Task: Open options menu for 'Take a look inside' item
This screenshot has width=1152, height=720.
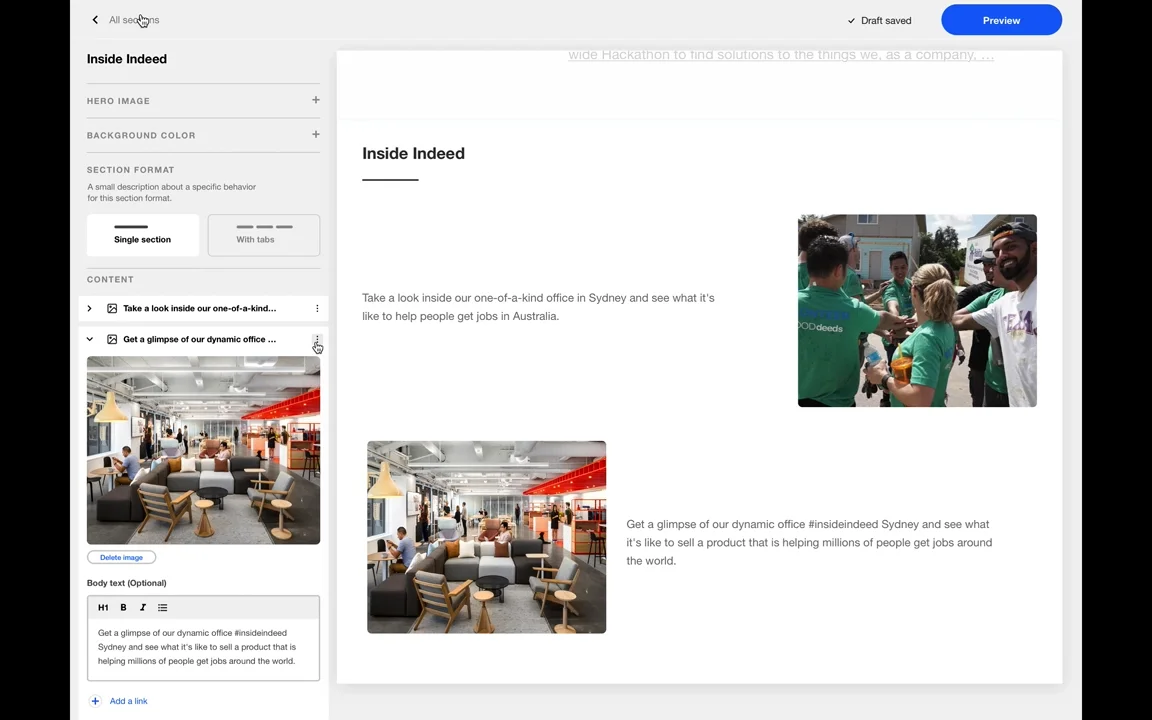Action: click(317, 309)
